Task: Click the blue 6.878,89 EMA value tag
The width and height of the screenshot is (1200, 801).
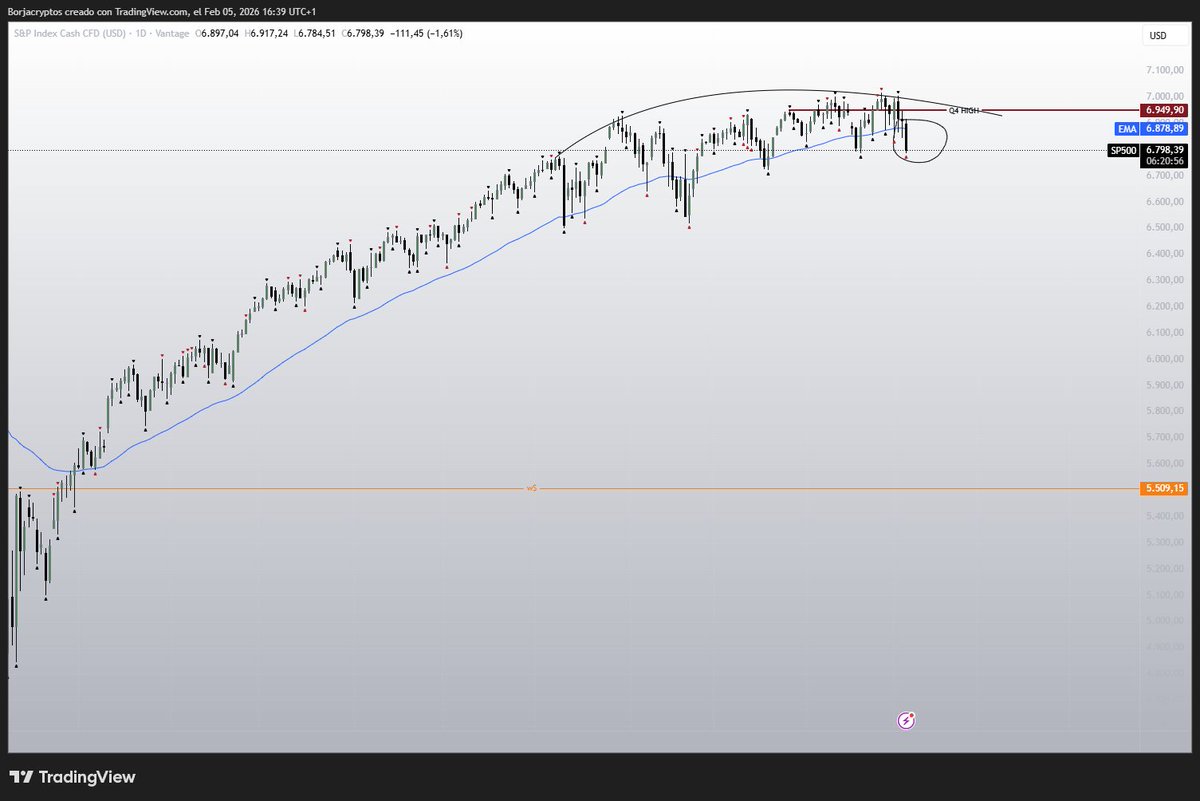Action: click(1164, 129)
